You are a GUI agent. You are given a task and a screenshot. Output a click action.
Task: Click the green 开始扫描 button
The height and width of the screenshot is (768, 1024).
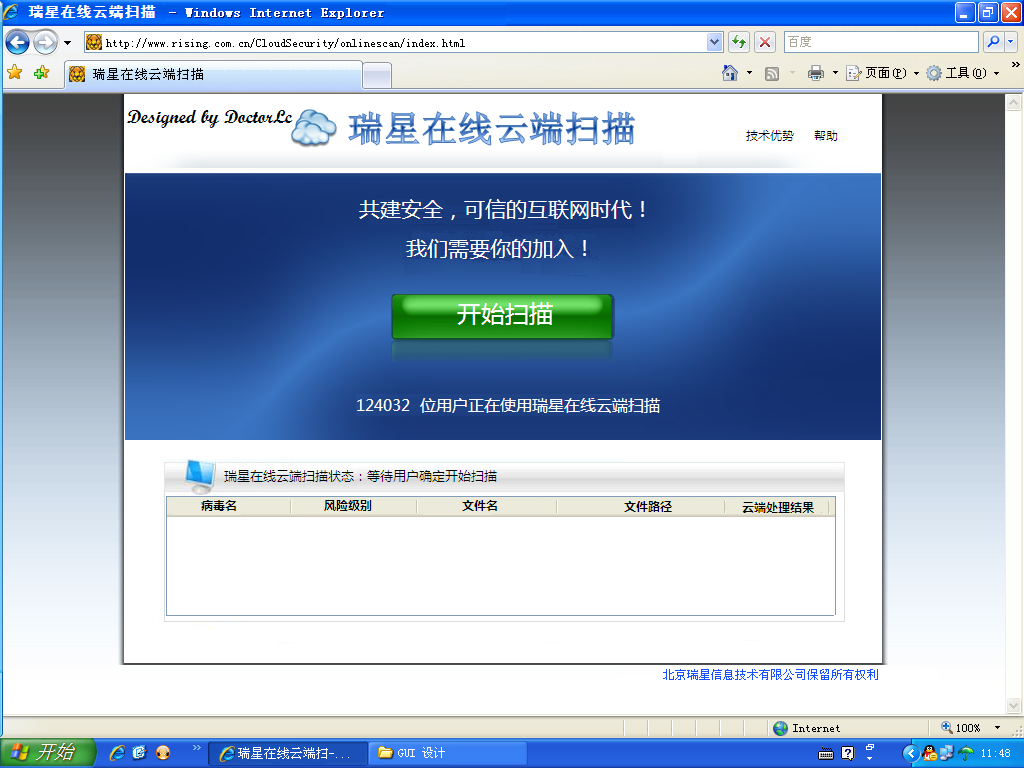[502, 316]
